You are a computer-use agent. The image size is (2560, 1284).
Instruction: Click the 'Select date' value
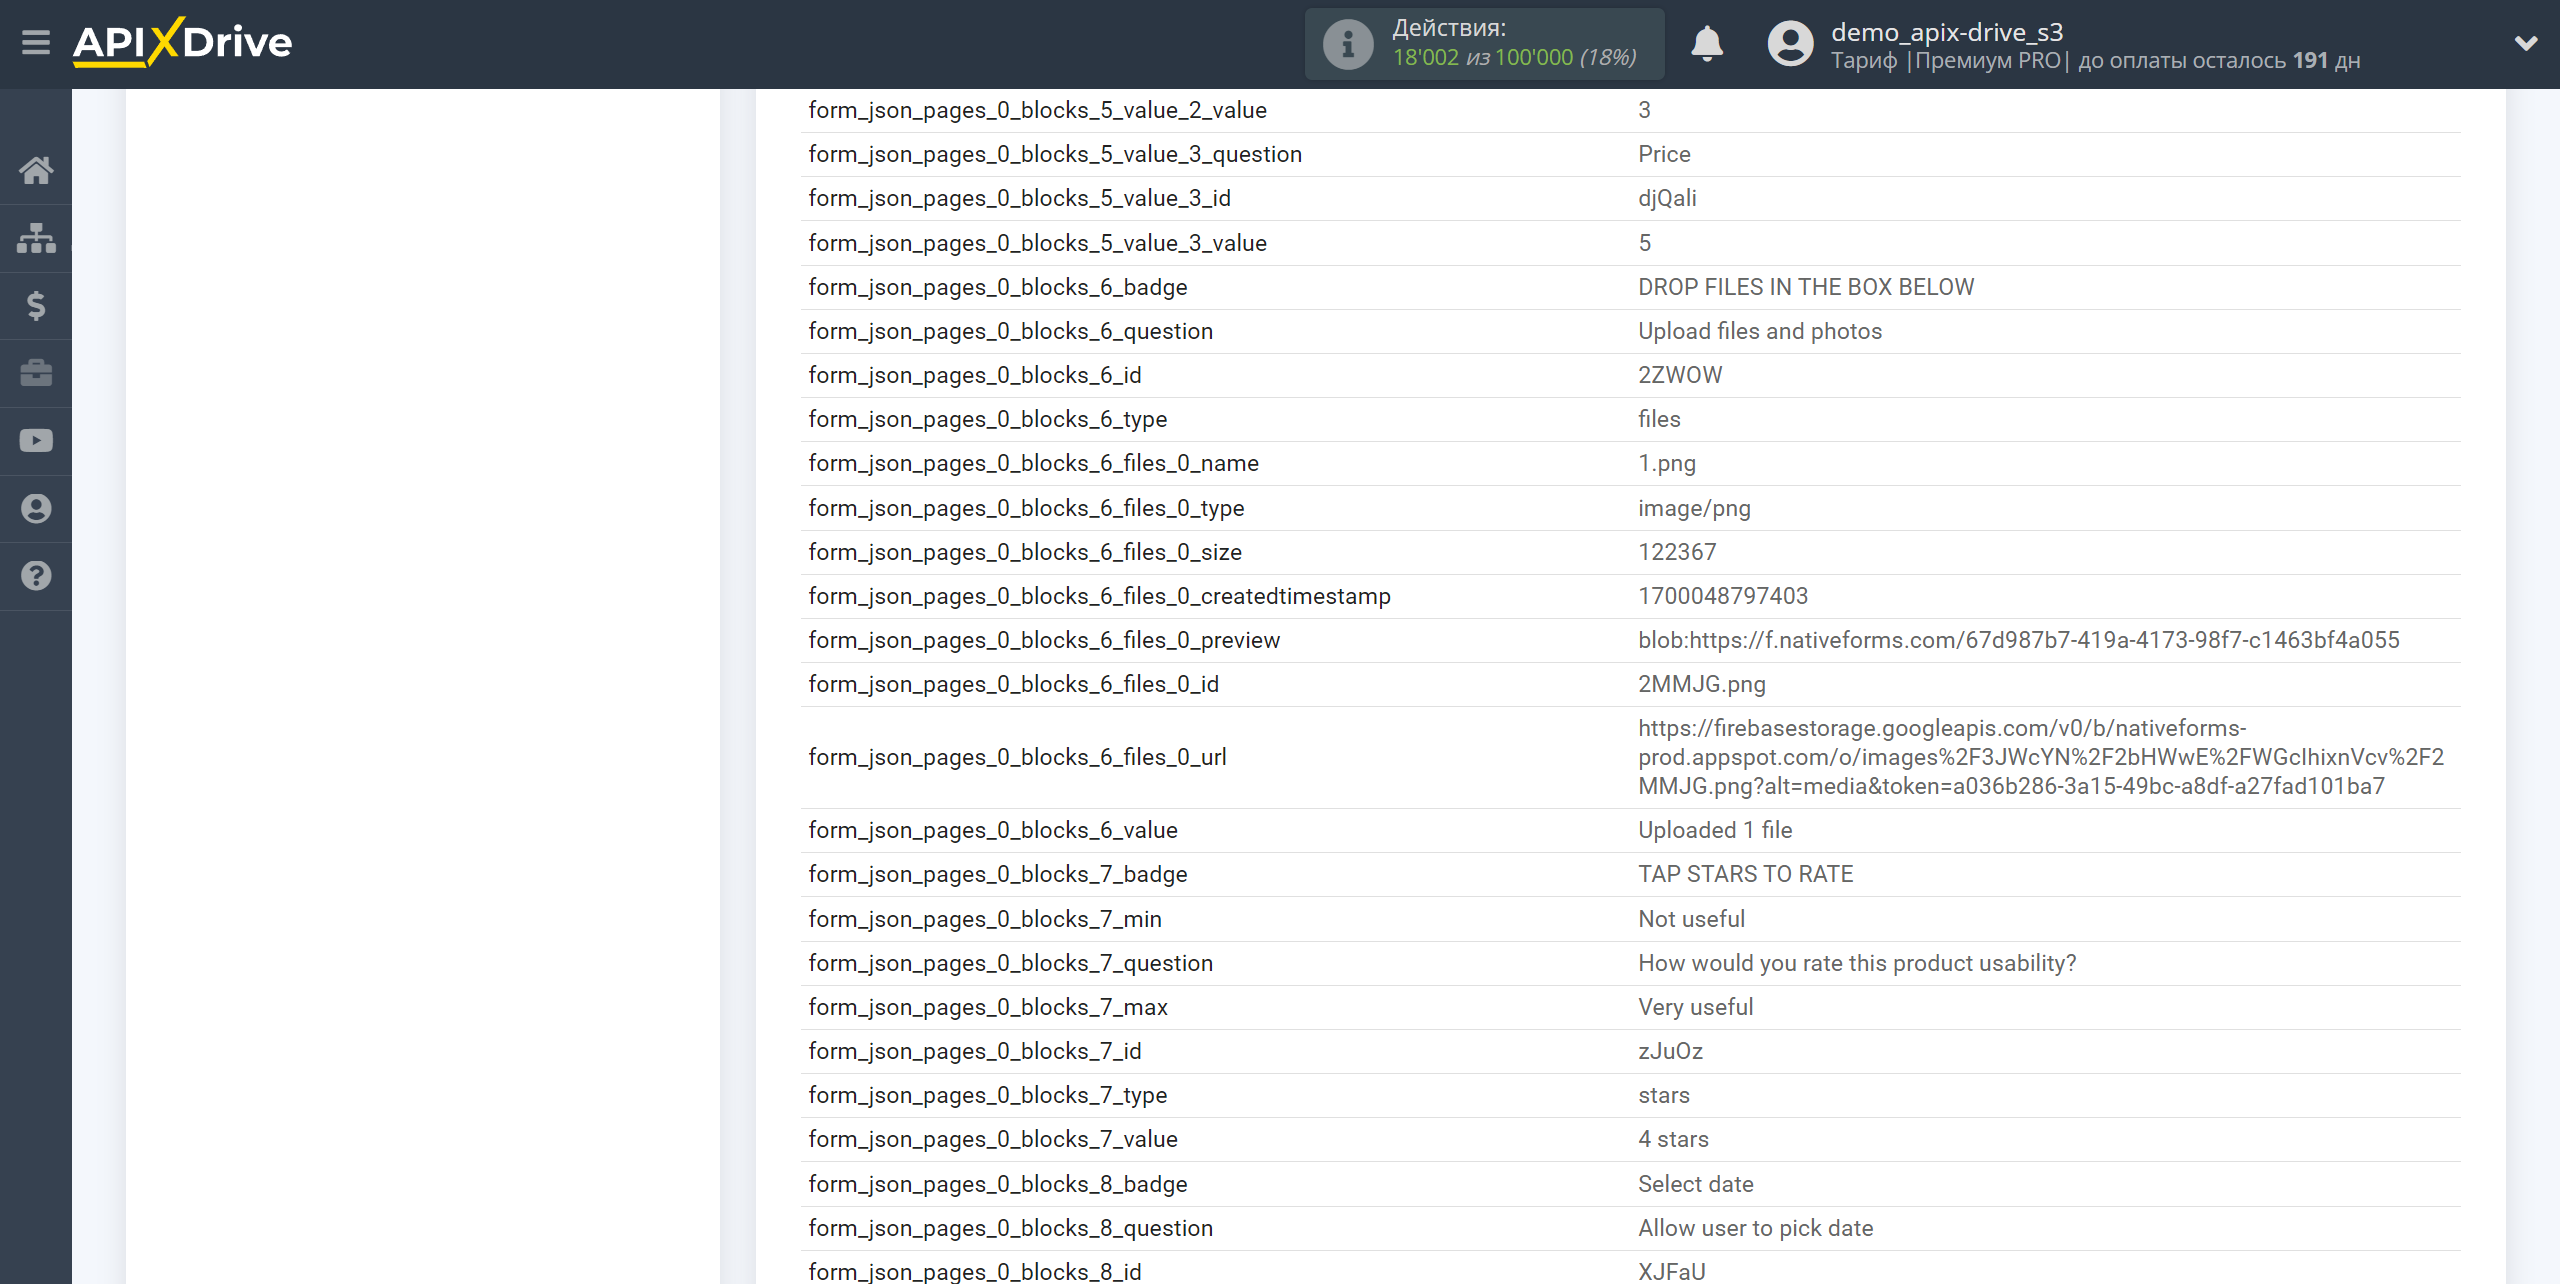point(1695,1184)
